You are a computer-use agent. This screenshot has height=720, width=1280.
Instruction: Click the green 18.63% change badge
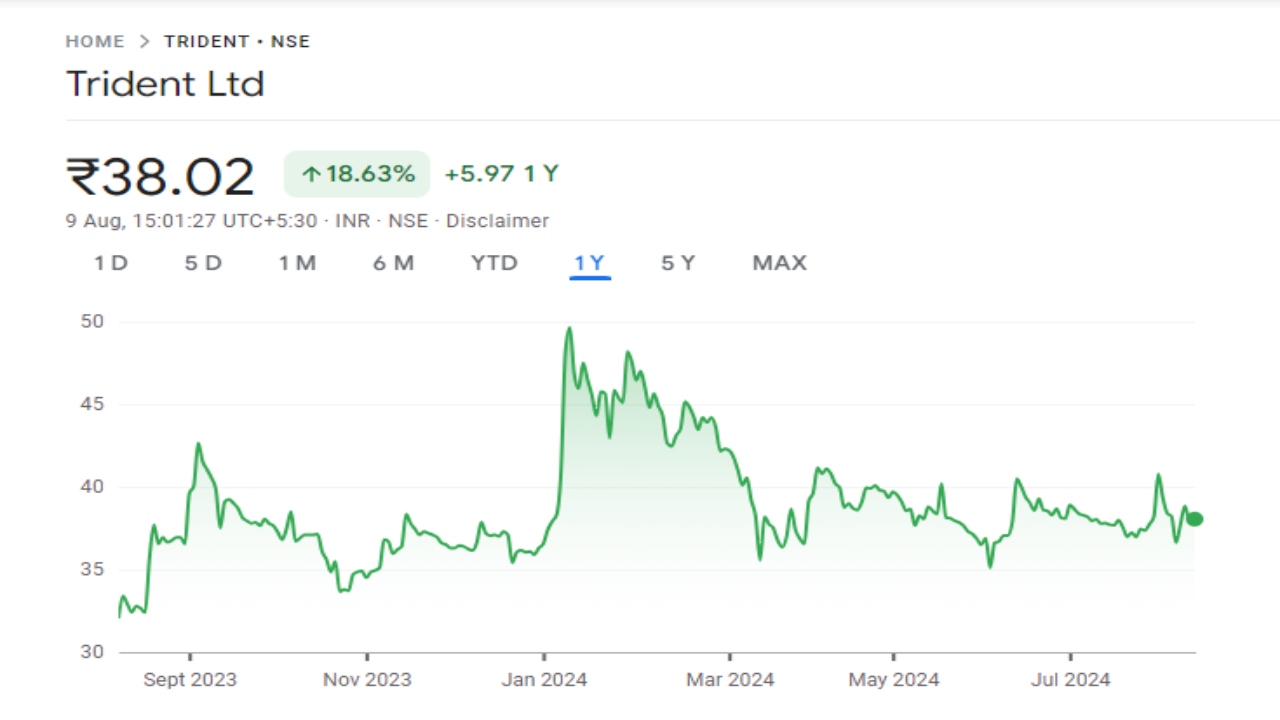pyautogui.click(x=357, y=174)
